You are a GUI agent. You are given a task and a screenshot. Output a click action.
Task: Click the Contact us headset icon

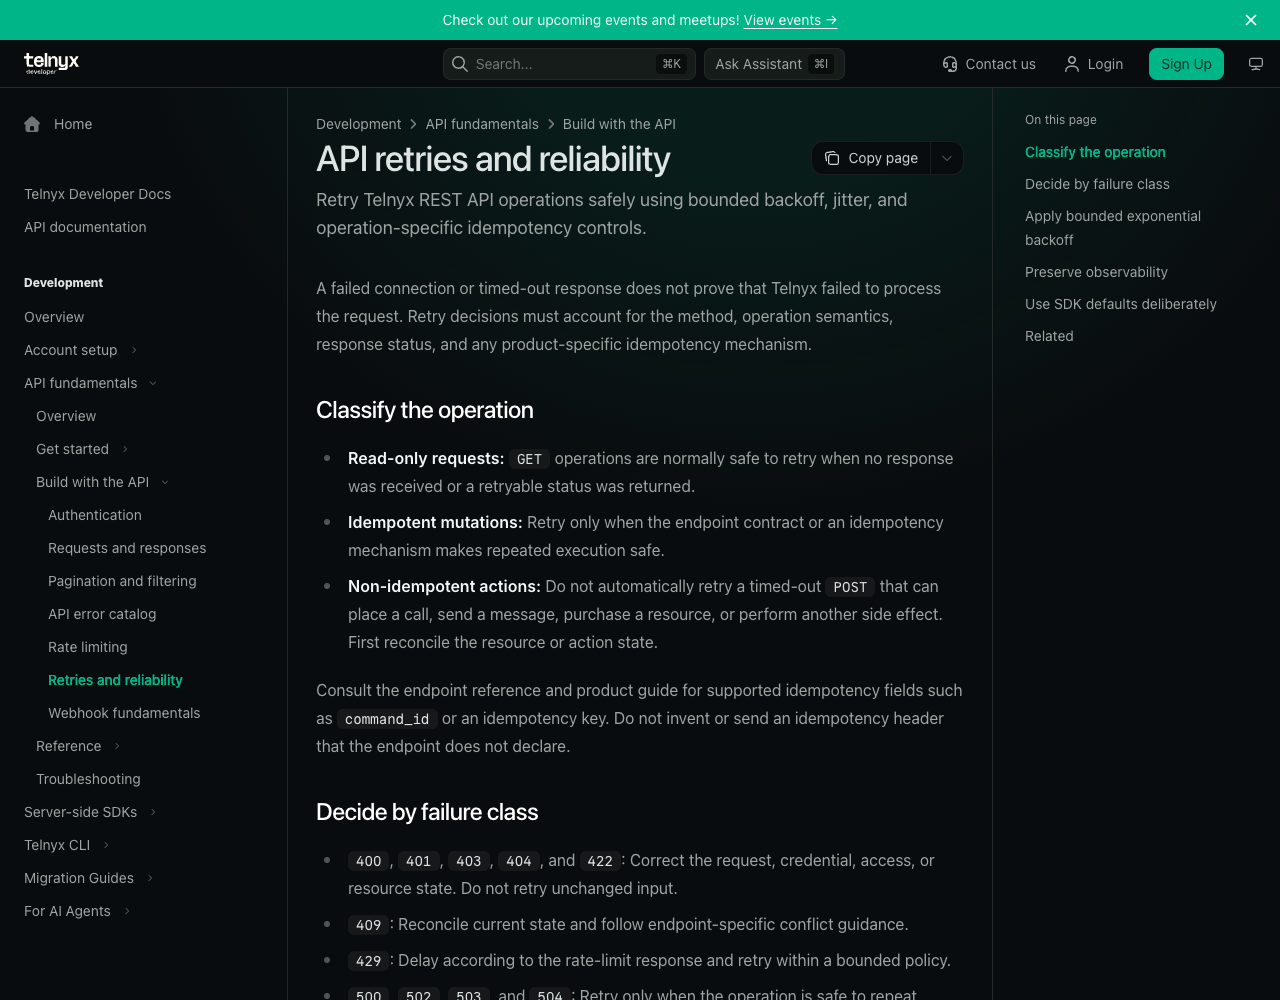click(950, 64)
